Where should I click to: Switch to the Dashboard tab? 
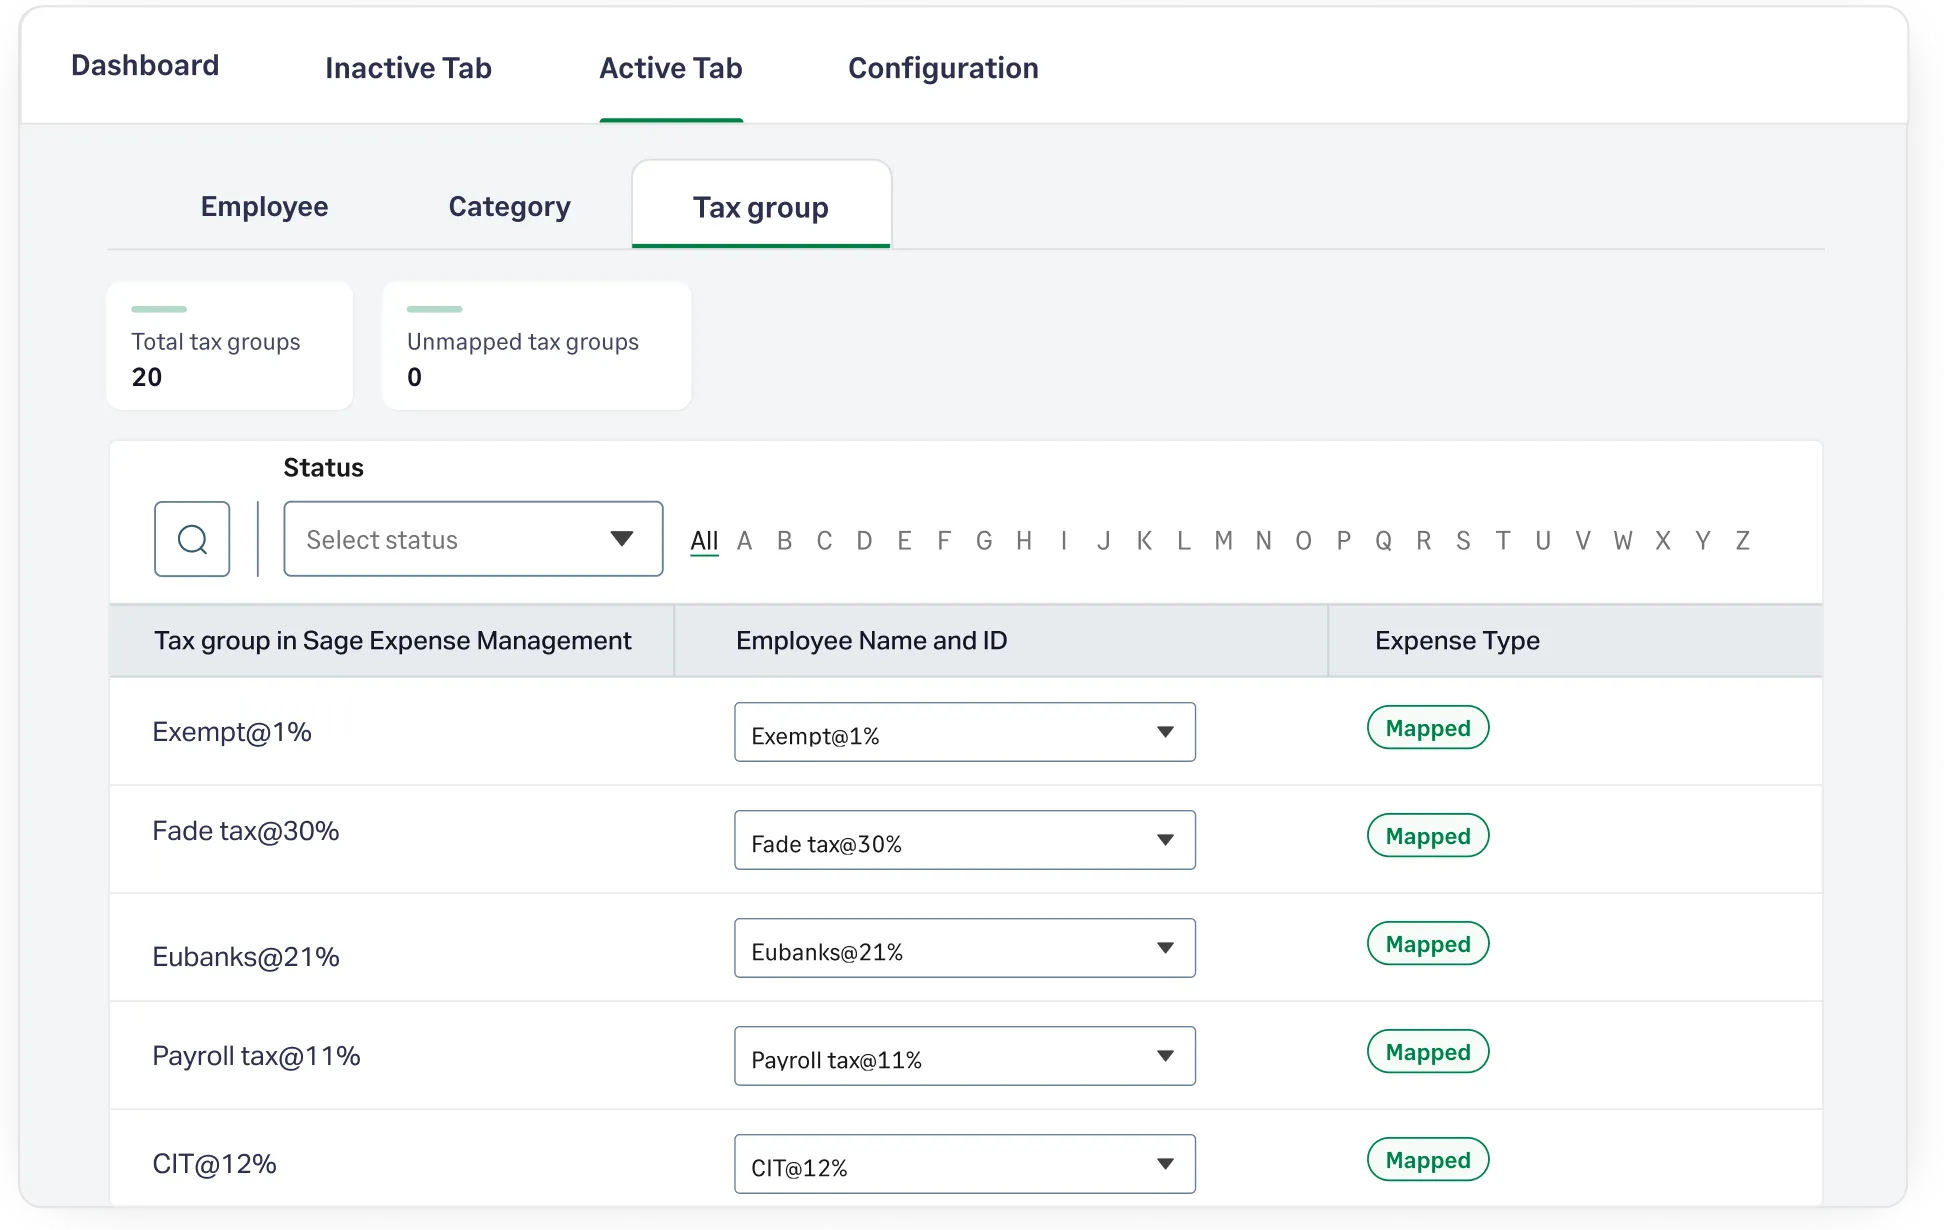click(x=145, y=66)
